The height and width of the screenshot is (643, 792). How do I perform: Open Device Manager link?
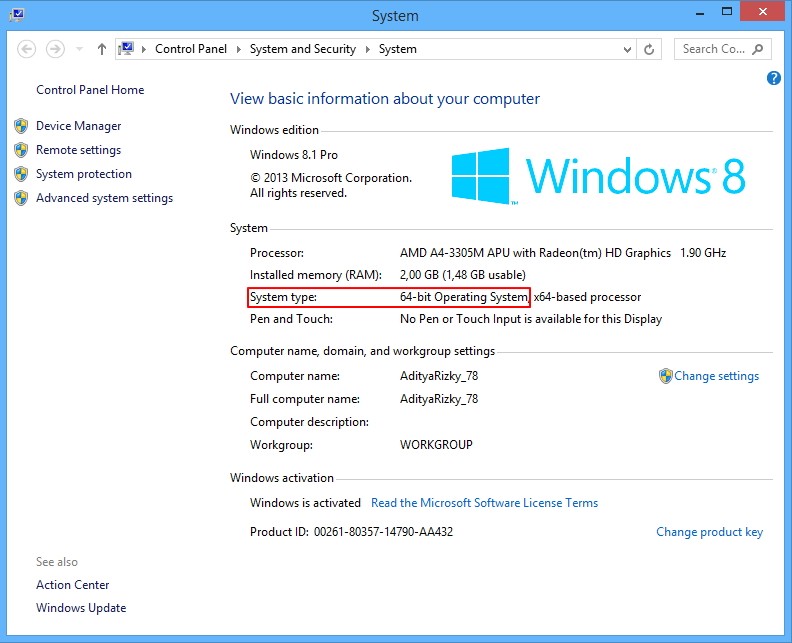point(79,126)
